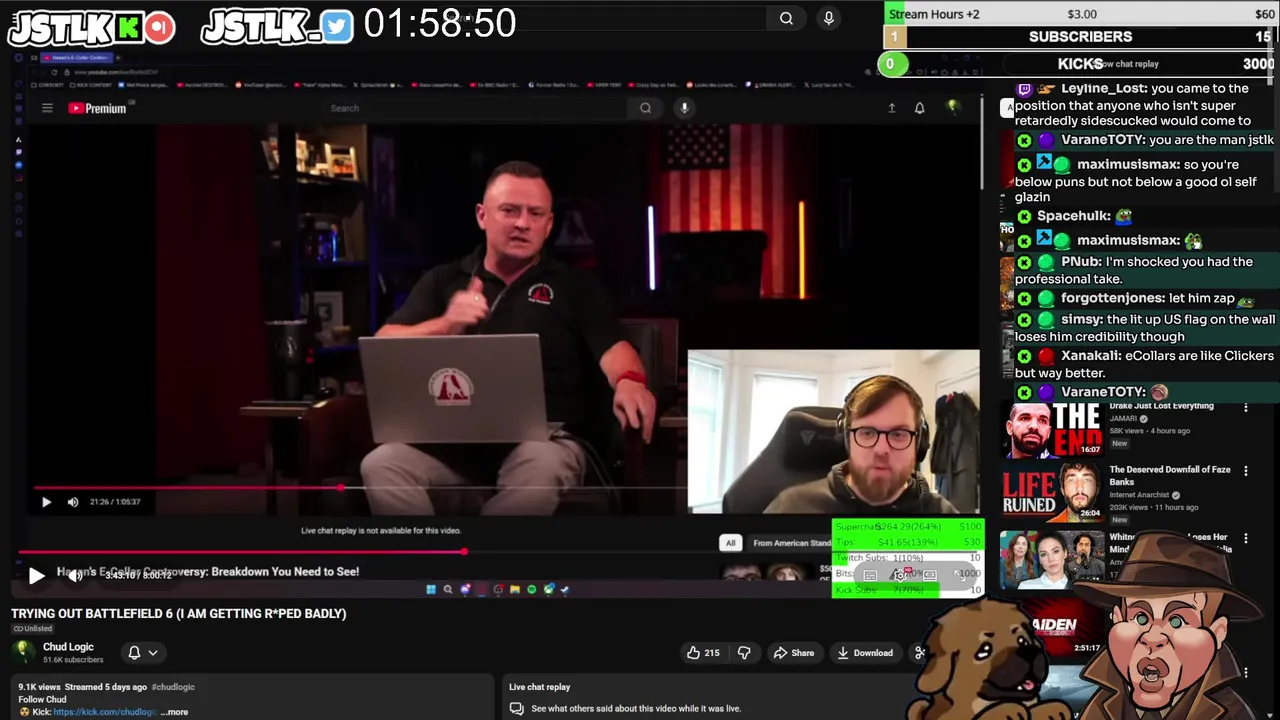The width and height of the screenshot is (1280, 720).
Task: Play the inner E-Collar video with its play button
Action: pos(46,502)
